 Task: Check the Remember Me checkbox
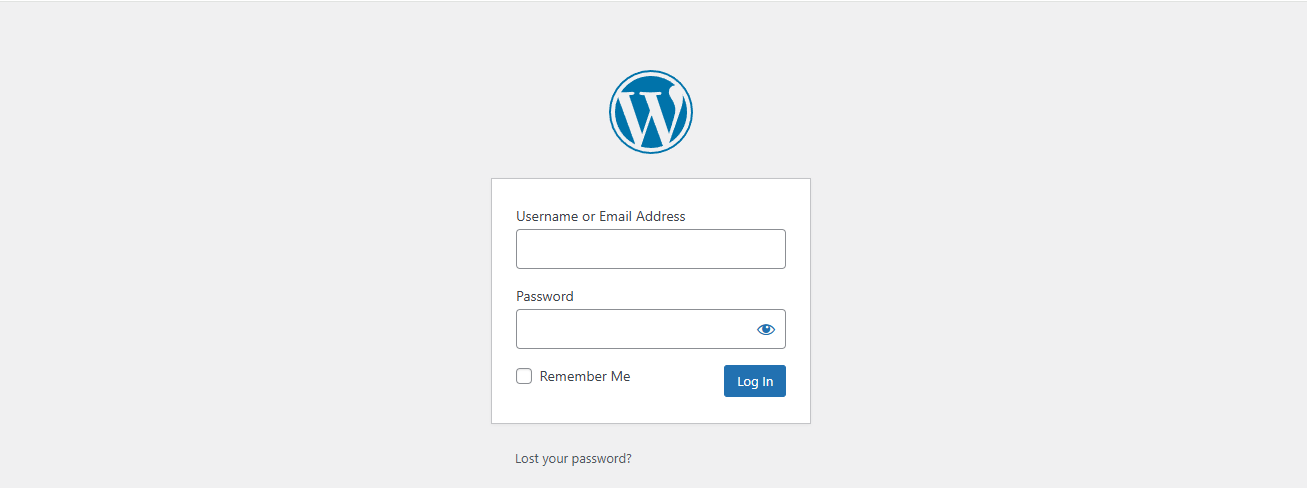(x=524, y=377)
